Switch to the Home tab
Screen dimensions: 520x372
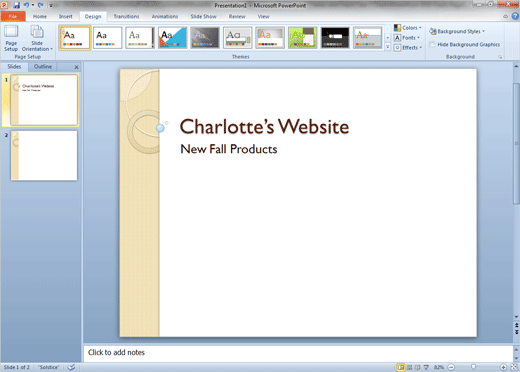[40, 16]
